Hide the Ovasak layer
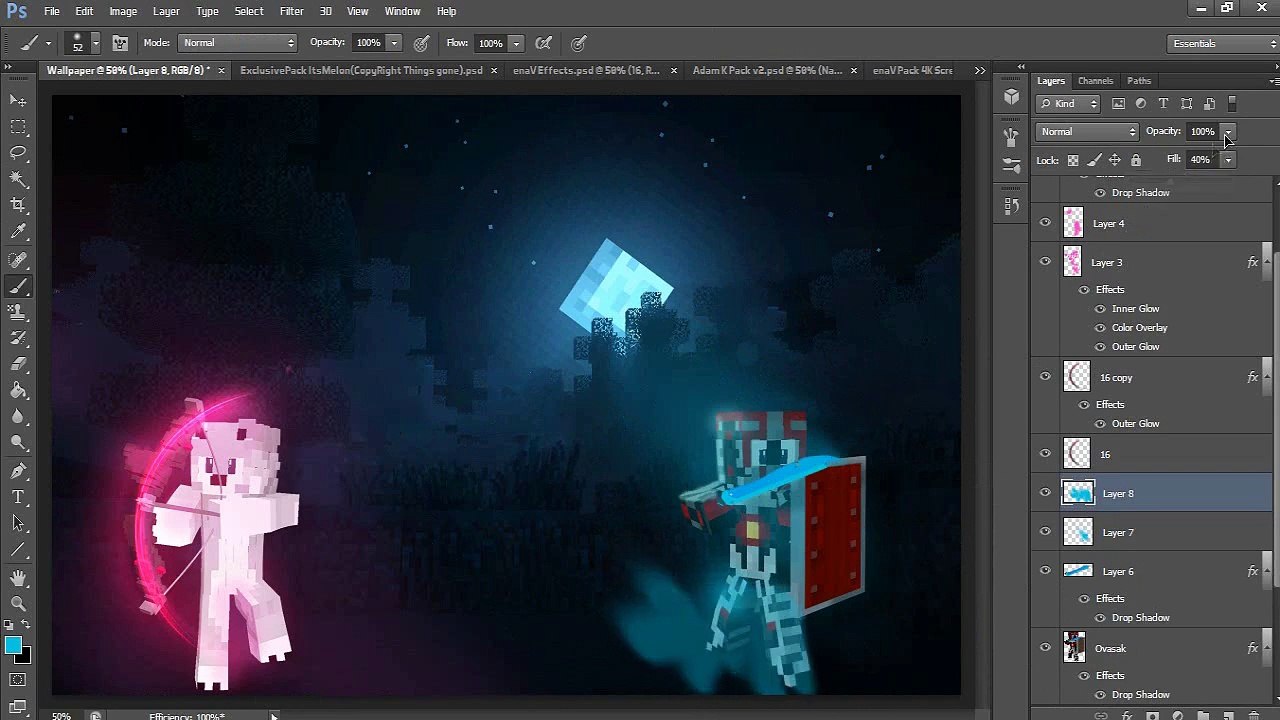 tap(1045, 648)
